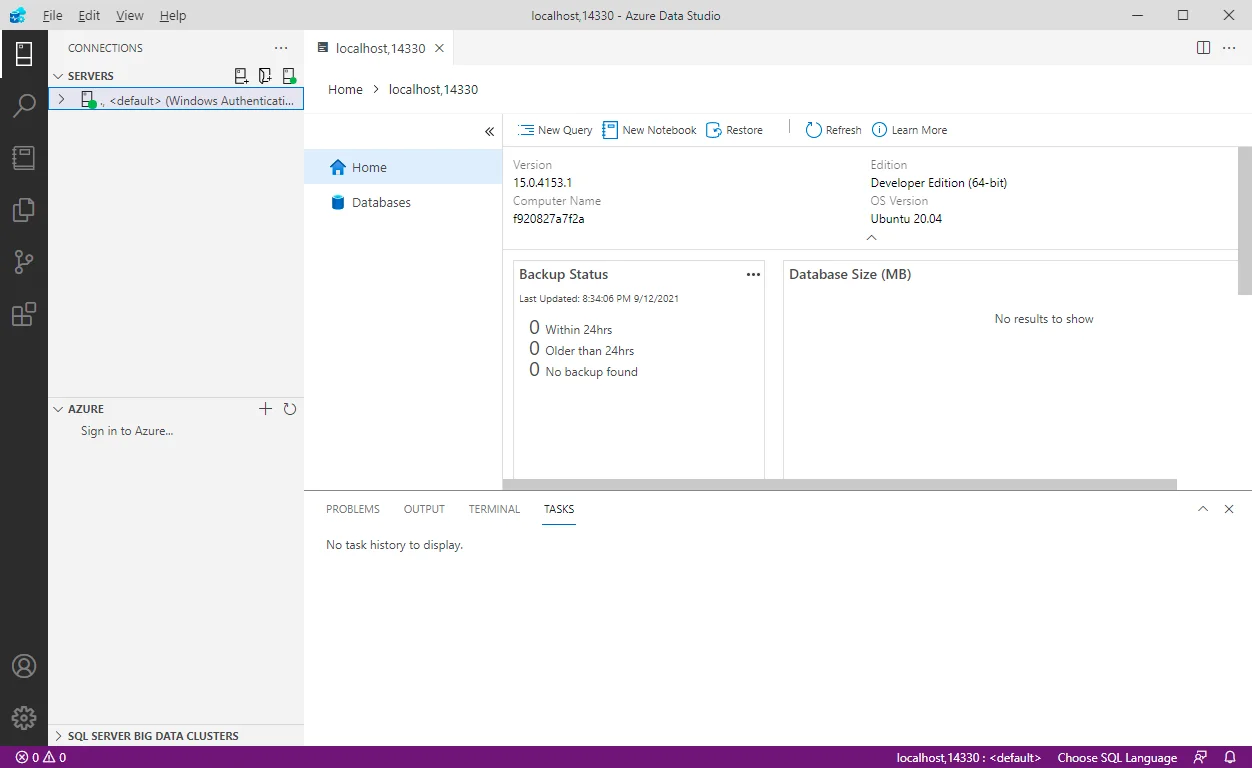The height and width of the screenshot is (768, 1252).
Task: Click the New Server Group icon
Action: pos(265,76)
